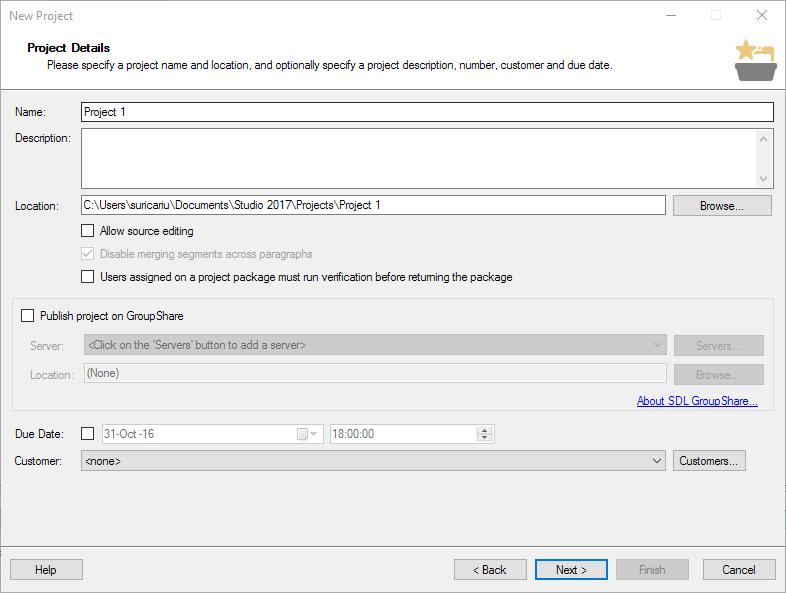Click the Servers button
Screen dimensions: 786x593
719,345
